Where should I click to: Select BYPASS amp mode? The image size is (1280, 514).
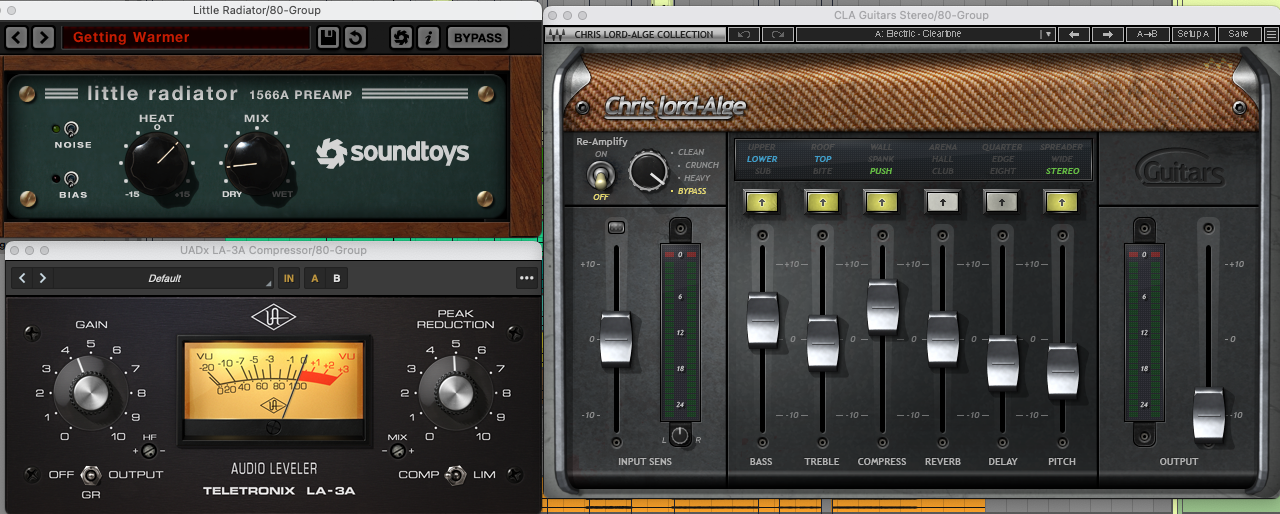click(x=692, y=191)
